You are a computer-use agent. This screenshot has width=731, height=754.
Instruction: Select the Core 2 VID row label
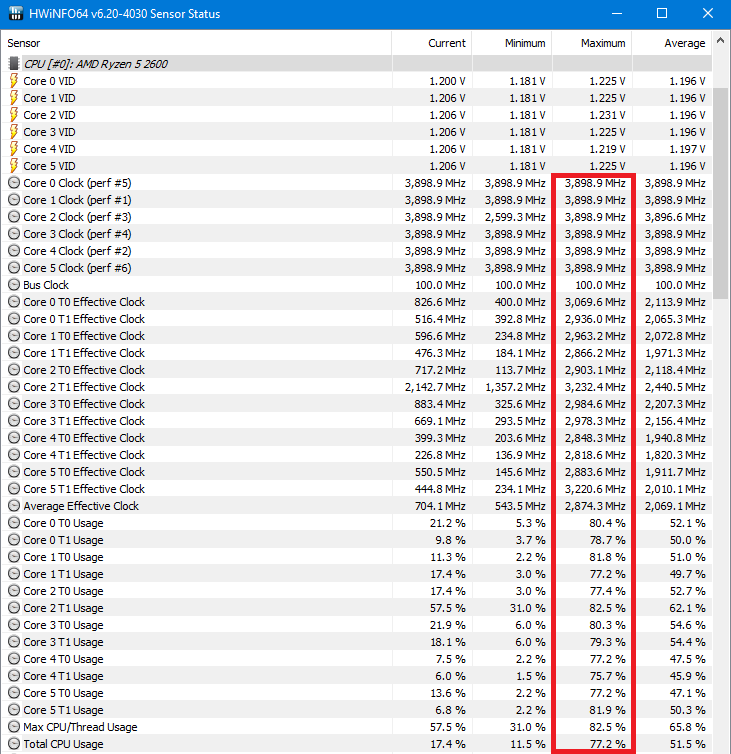[x=50, y=115]
